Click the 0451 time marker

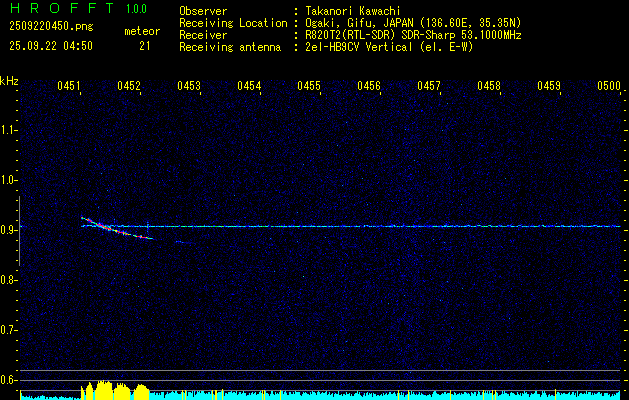[x=69, y=87]
